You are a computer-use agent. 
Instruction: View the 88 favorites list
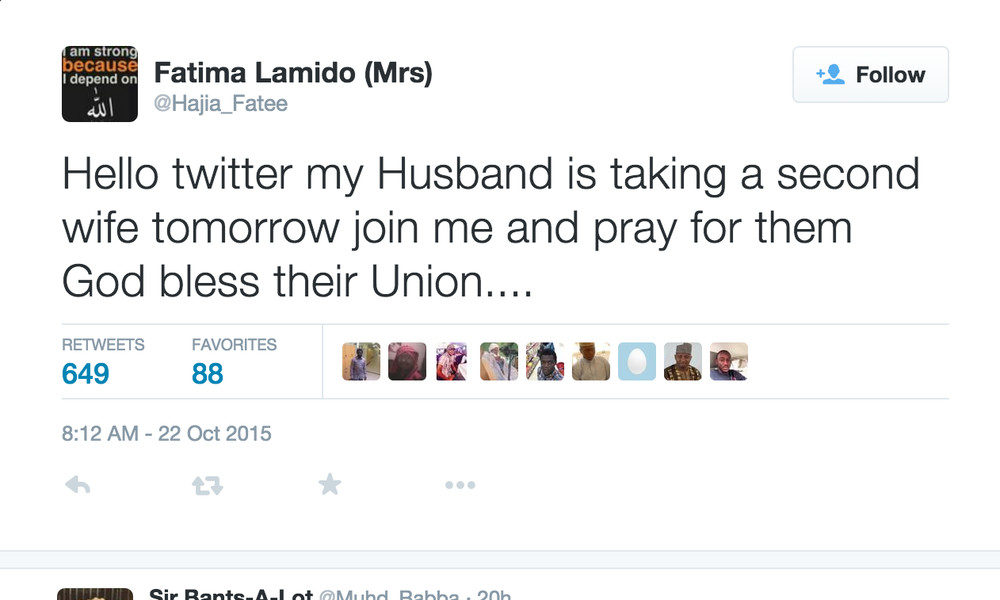click(x=208, y=373)
